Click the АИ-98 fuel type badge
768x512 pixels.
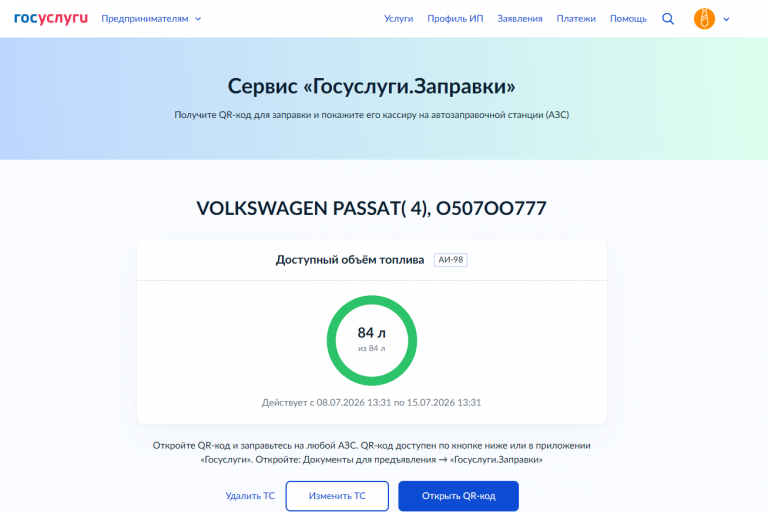coord(451,260)
